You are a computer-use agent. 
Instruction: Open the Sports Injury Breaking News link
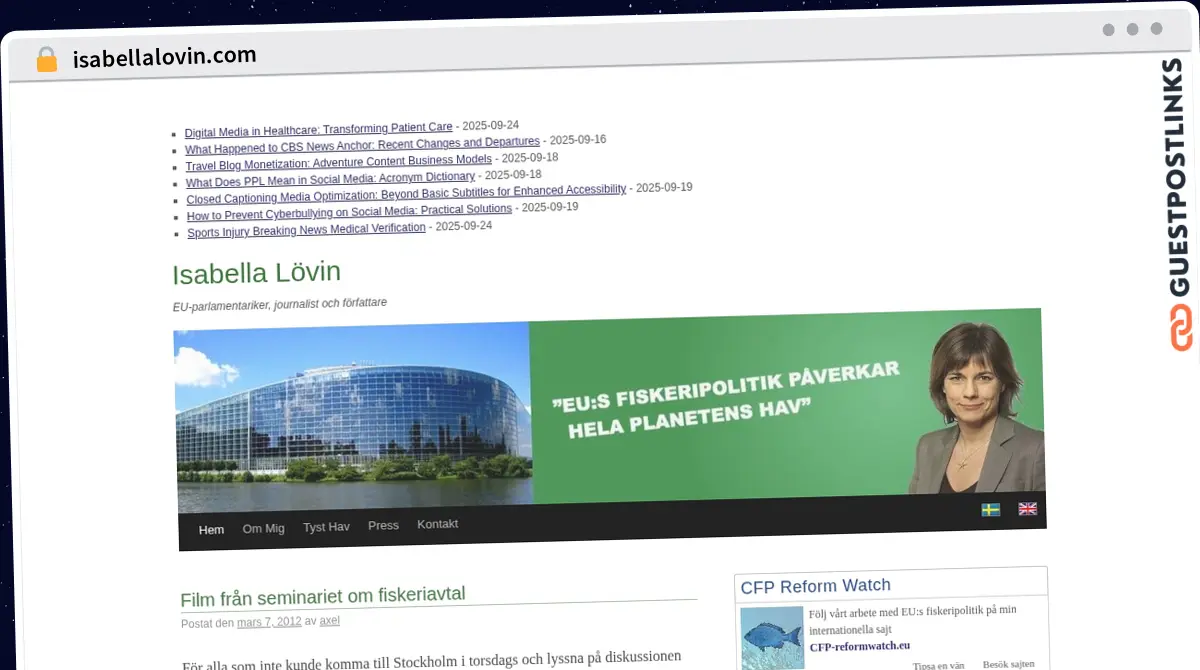coord(306,228)
